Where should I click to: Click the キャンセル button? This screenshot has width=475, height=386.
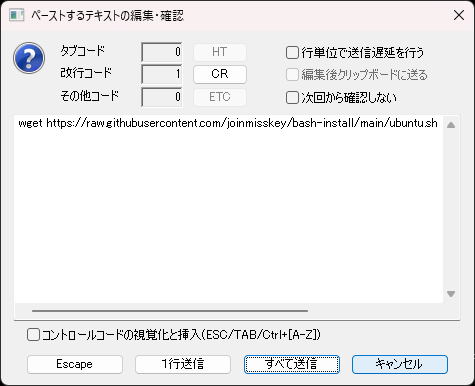coord(400,364)
